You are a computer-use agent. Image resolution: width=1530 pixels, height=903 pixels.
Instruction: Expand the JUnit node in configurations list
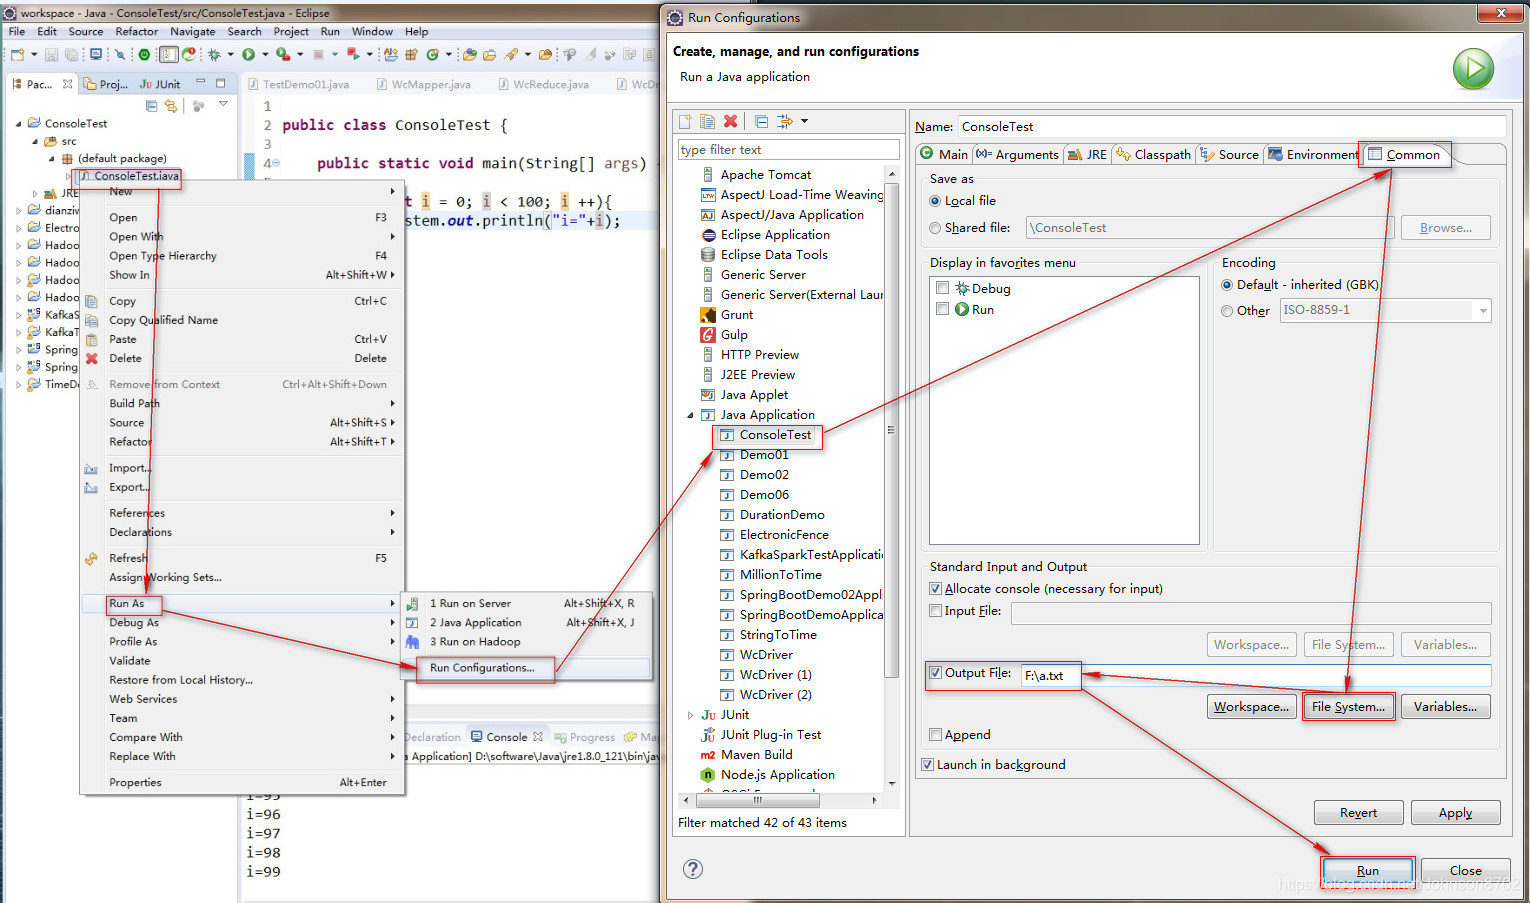[x=689, y=714]
